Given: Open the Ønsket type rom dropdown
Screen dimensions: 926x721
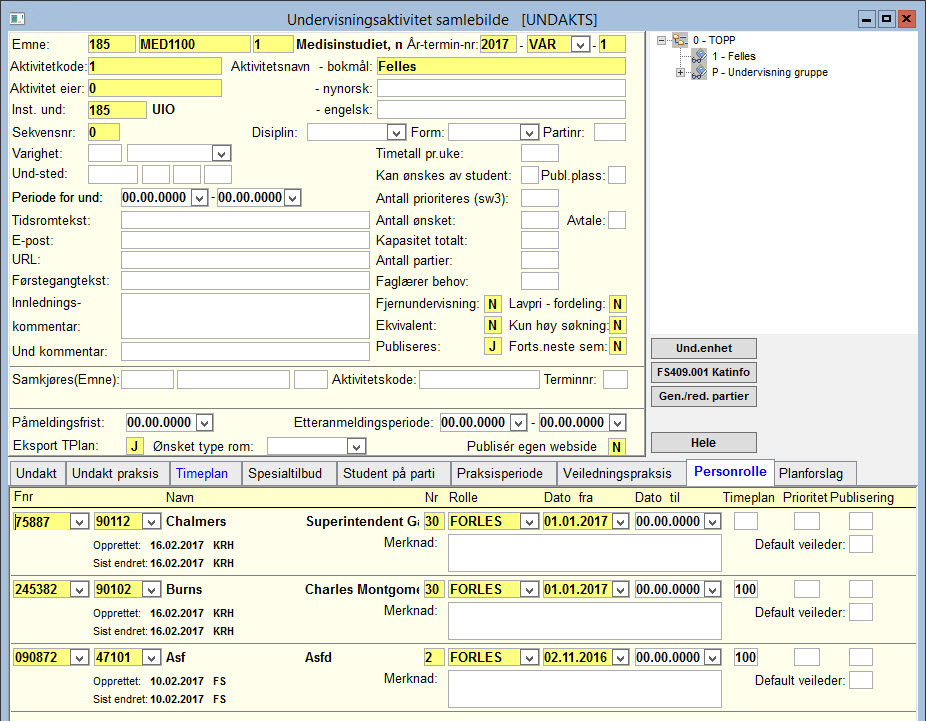Looking at the screenshot, I should 356,447.
